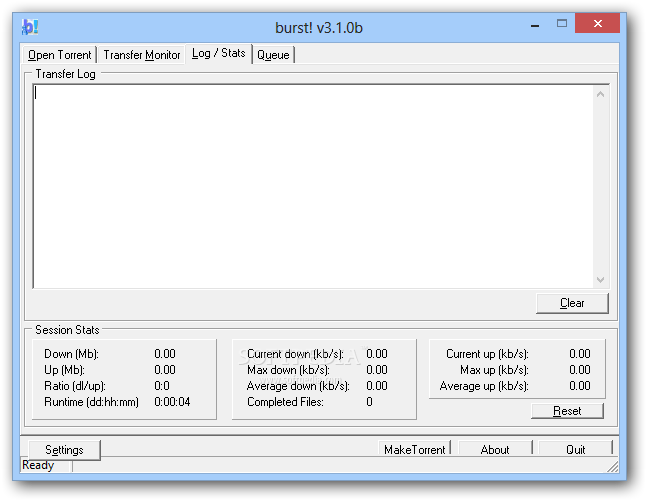
Task: Click the Runtime (dd:hh:mm) label
Action: coord(92,402)
